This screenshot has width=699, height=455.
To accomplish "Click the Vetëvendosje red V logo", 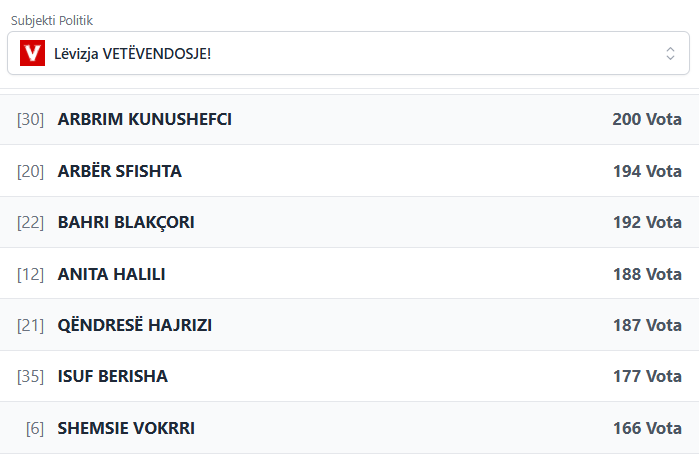I will [33, 53].
